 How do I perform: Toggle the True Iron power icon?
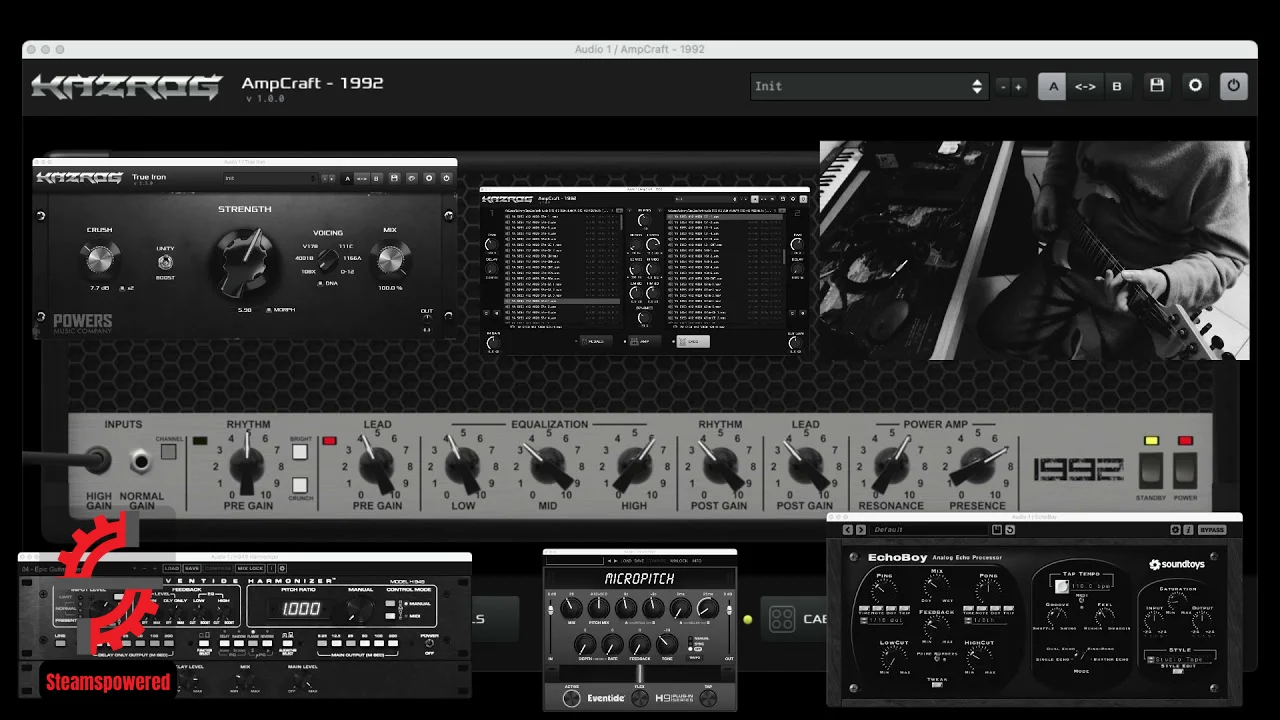446,178
